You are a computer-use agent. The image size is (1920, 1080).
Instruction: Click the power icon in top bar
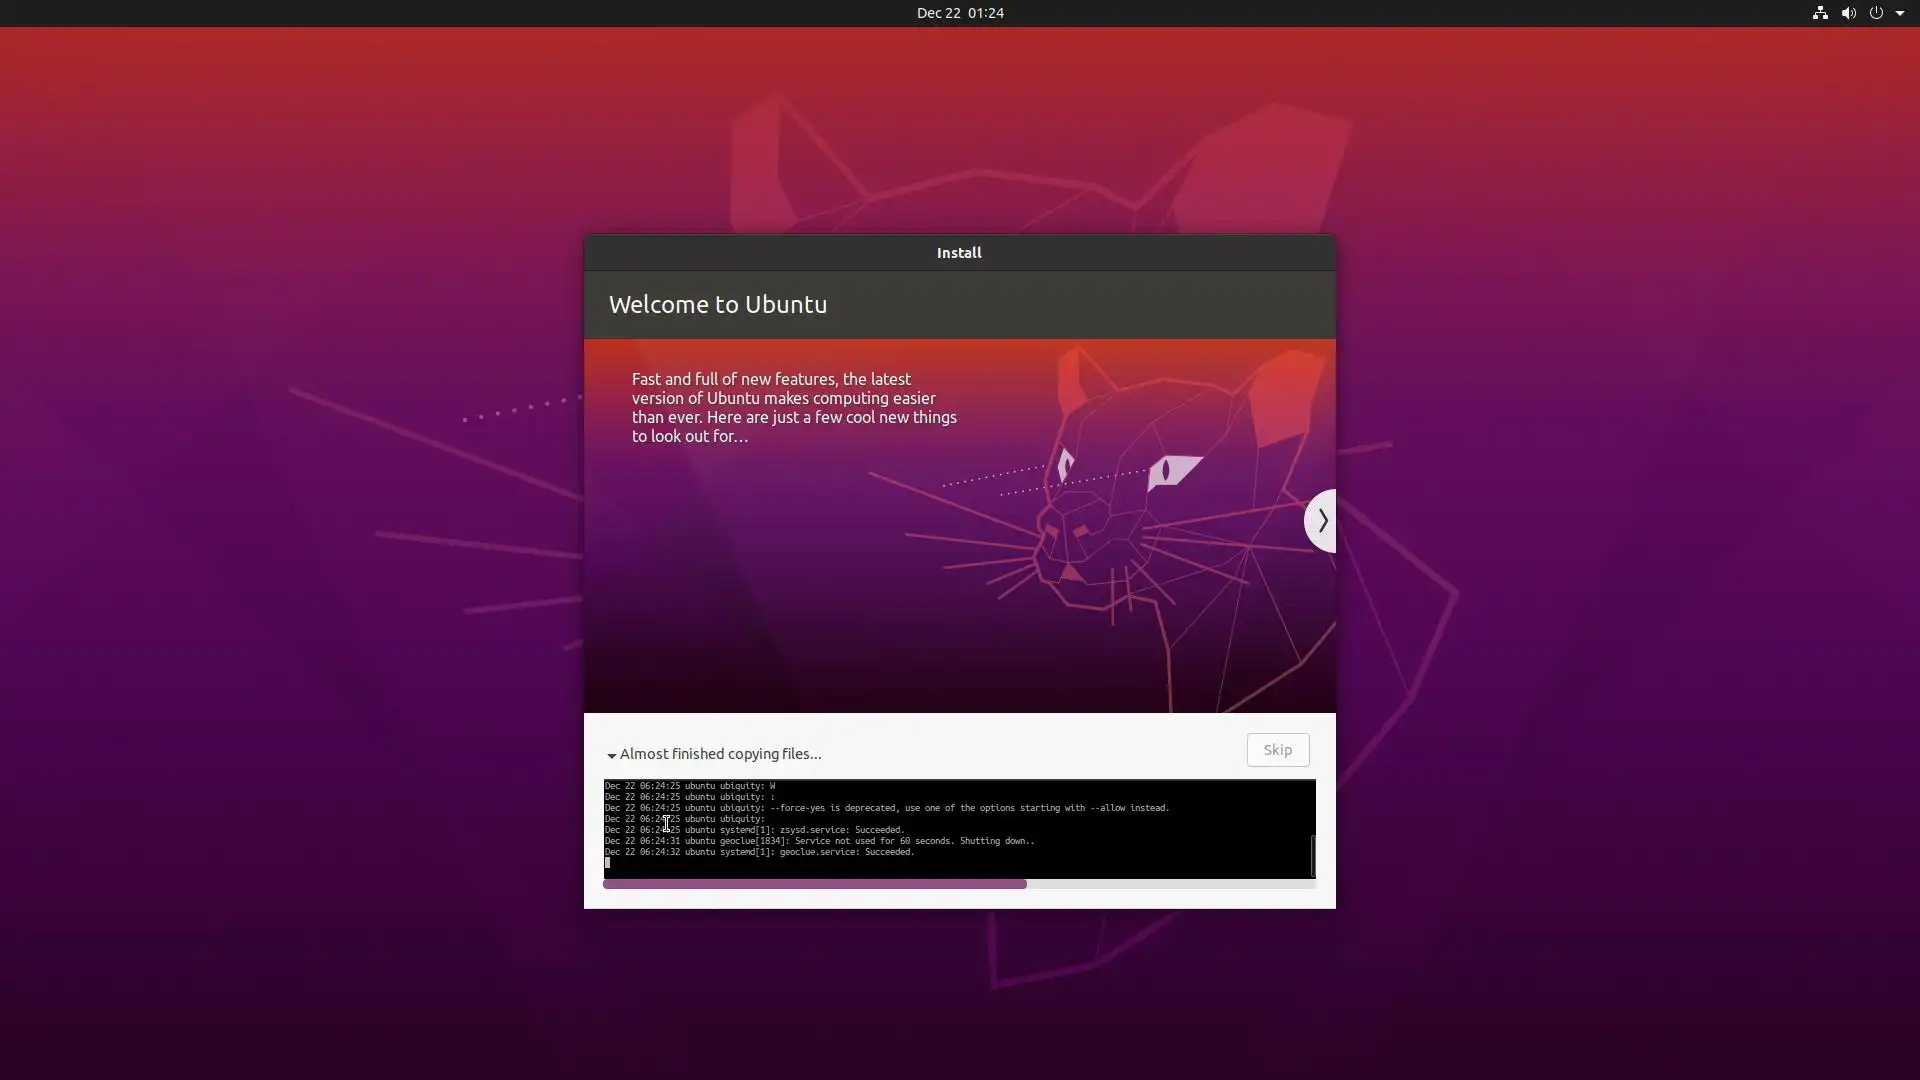click(x=1876, y=13)
